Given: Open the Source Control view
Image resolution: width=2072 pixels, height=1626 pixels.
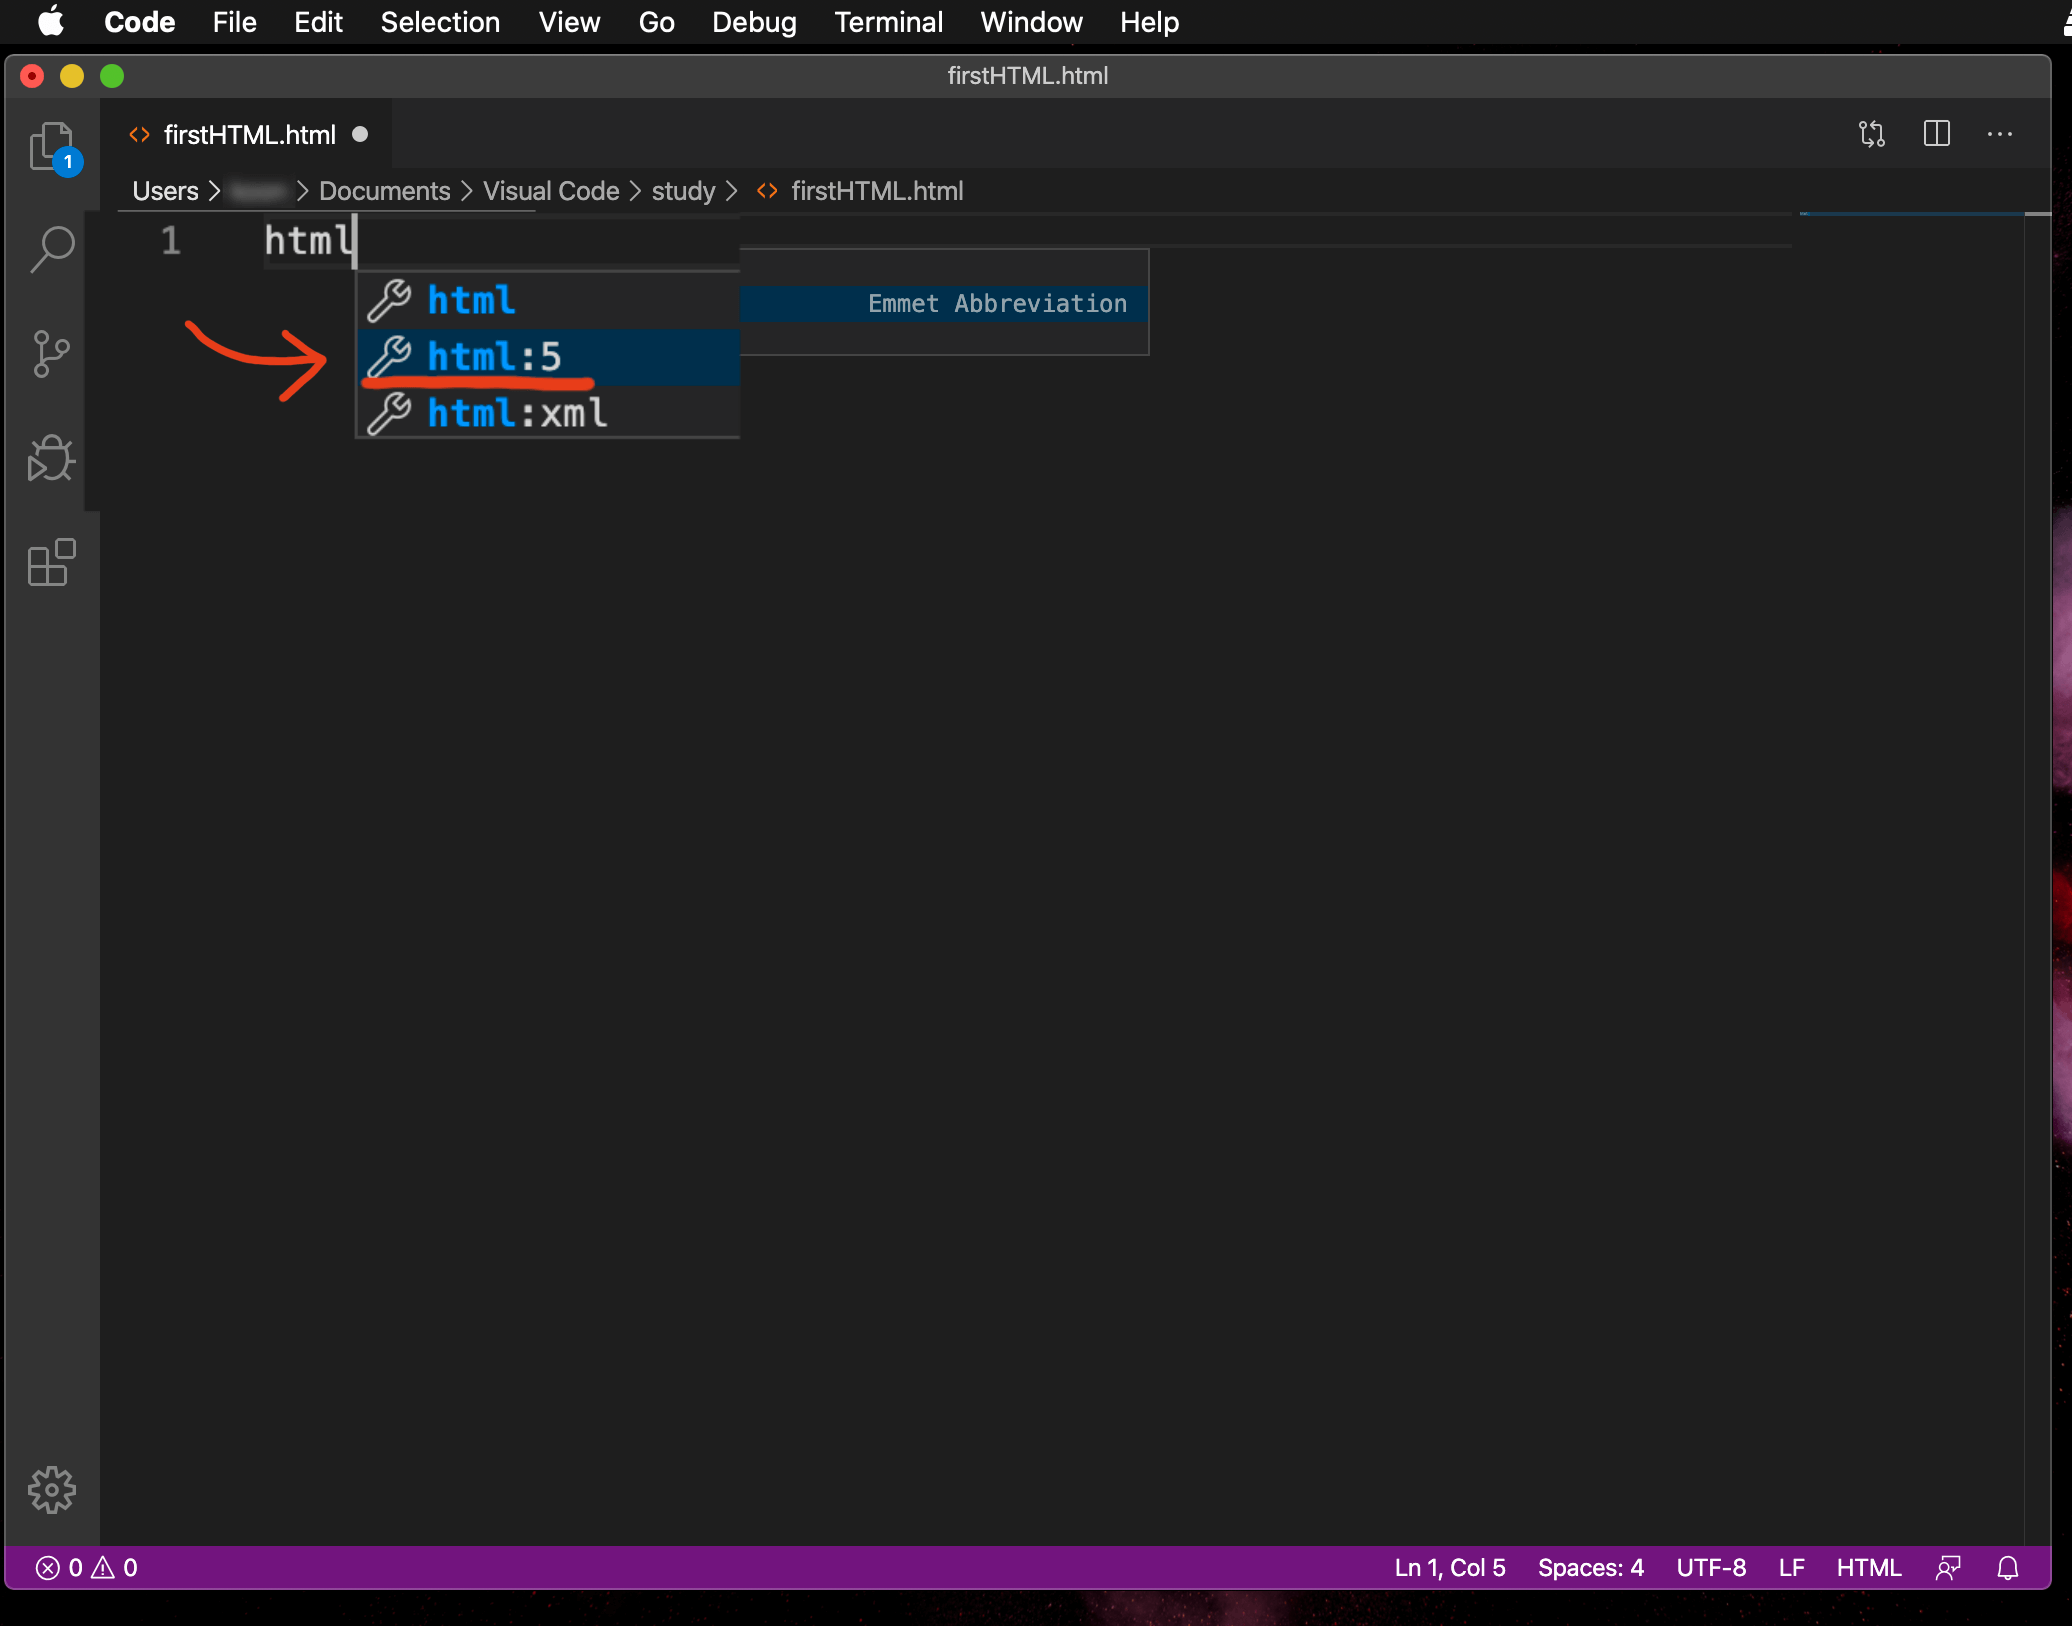Looking at the screenshot, I should click(x=52, y=354).
